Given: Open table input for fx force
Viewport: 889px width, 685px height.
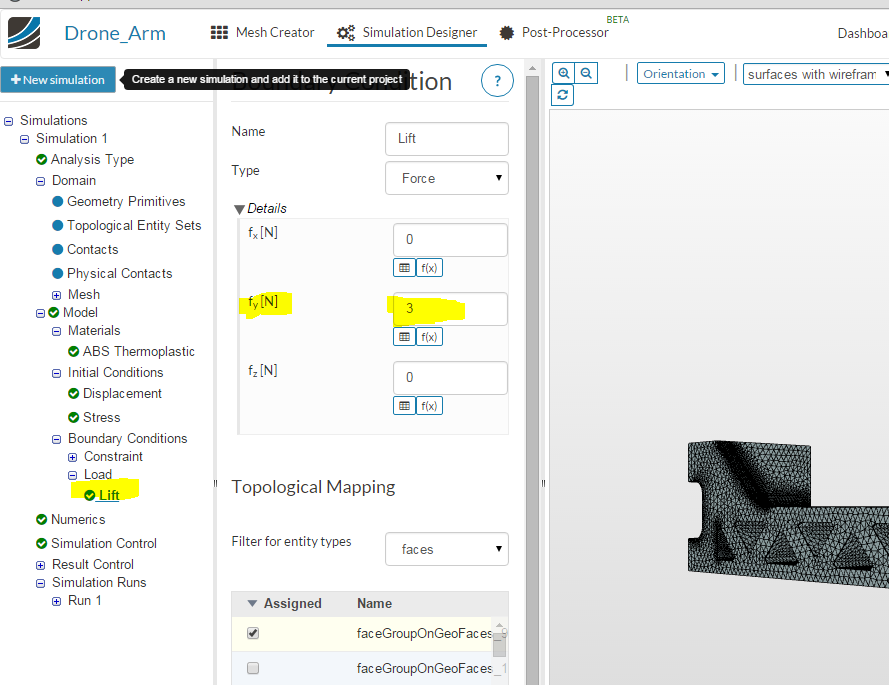Looking at the screenshot, I should click(404, 268).
